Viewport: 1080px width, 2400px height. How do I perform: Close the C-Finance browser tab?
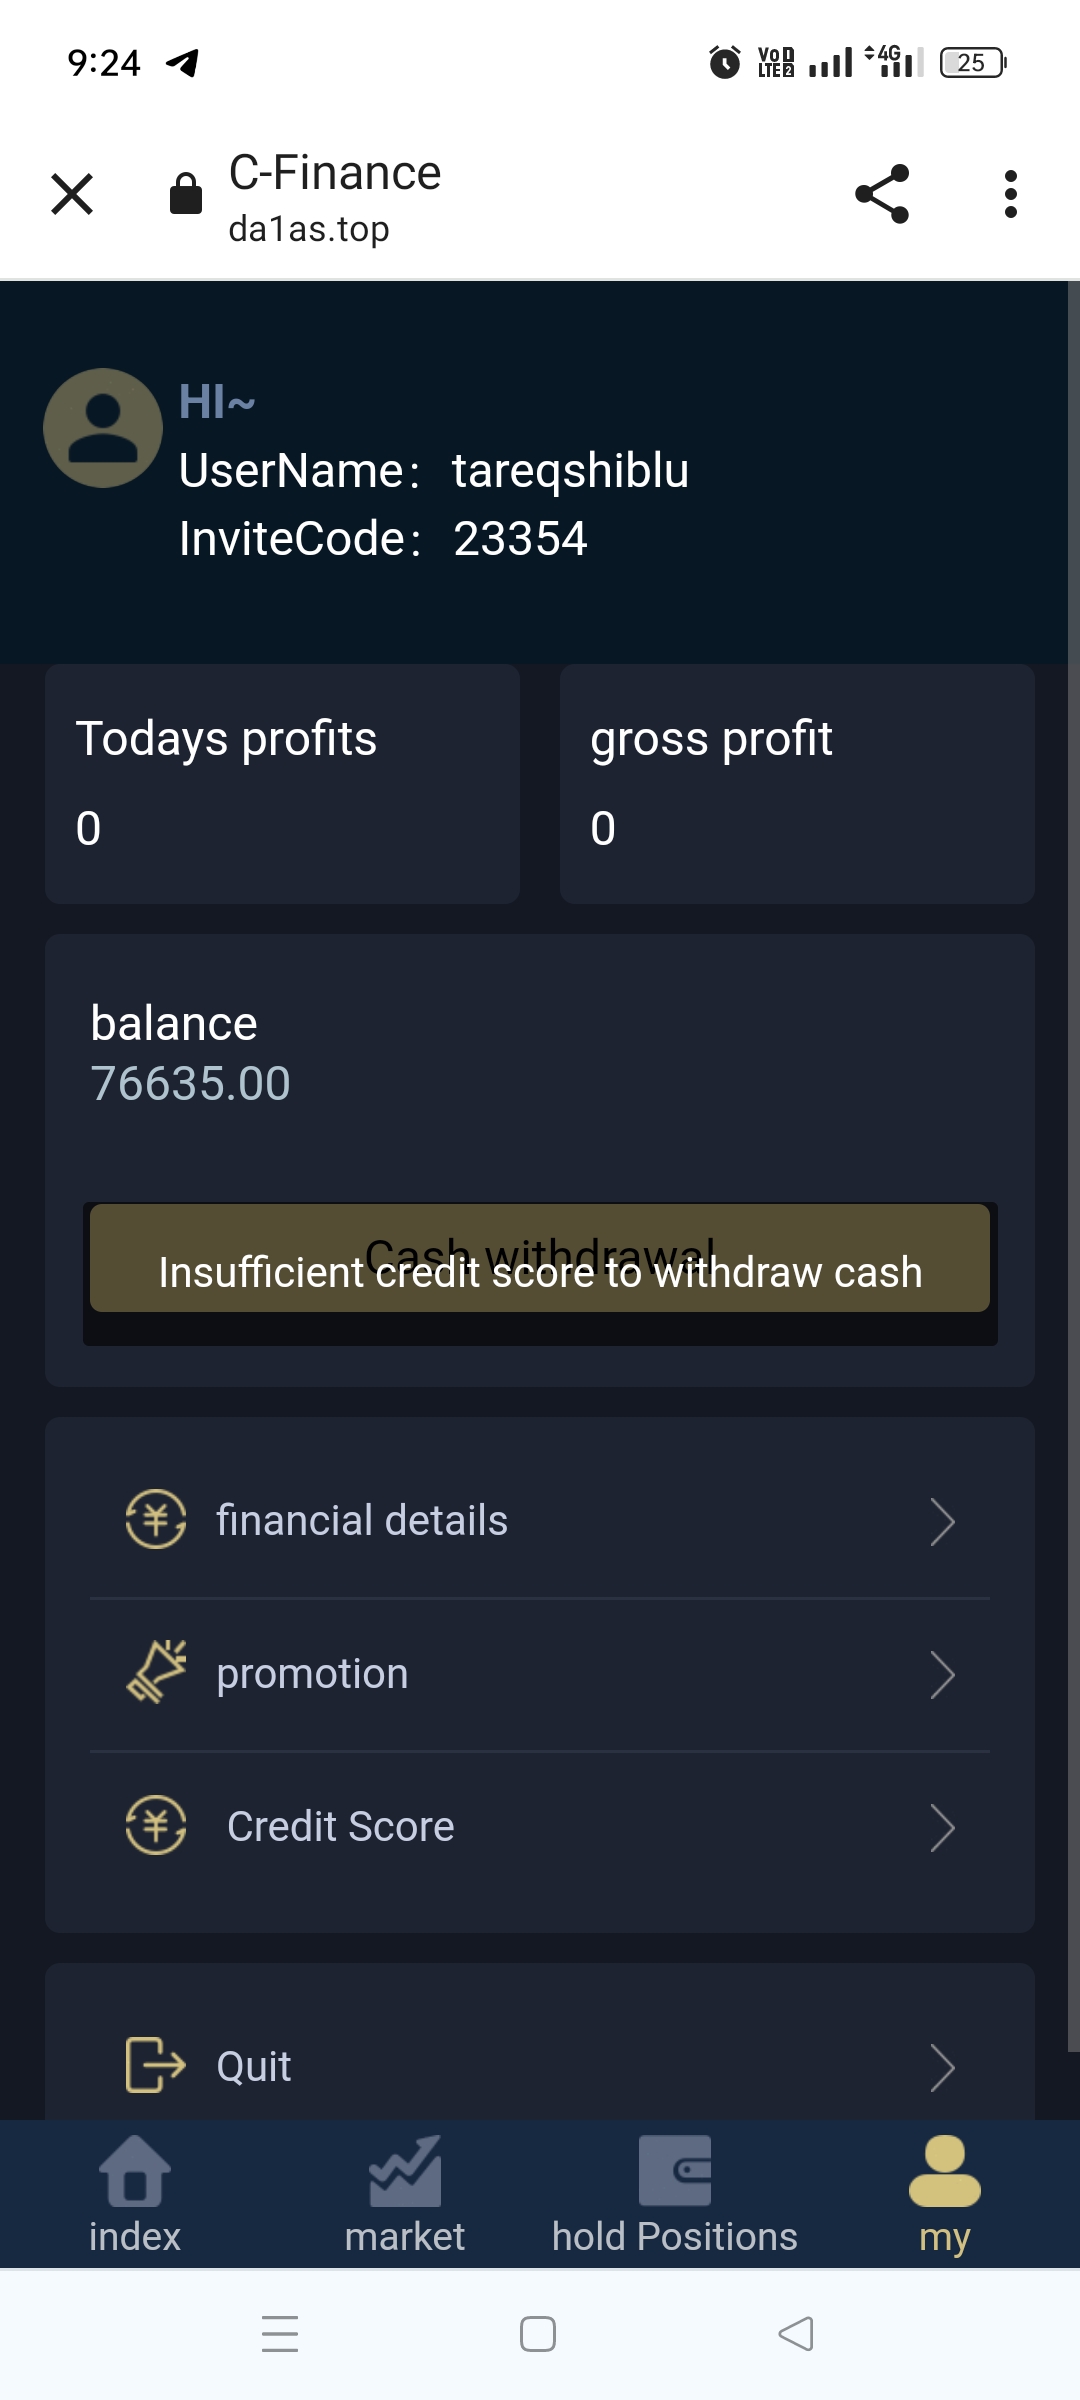point(72,194)
